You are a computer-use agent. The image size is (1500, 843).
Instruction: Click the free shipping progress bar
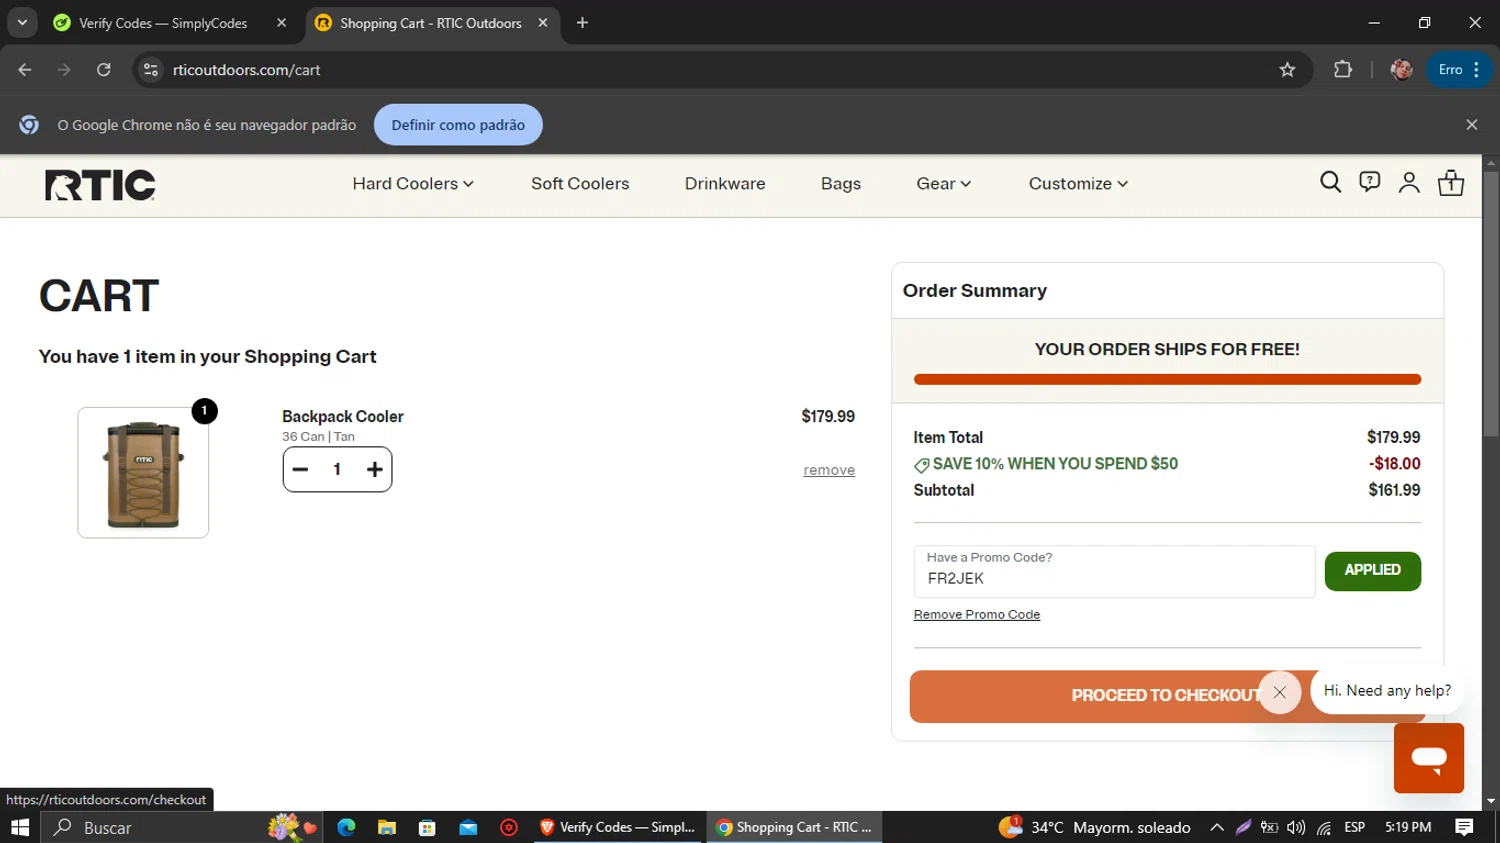(x=1167, y=379)
